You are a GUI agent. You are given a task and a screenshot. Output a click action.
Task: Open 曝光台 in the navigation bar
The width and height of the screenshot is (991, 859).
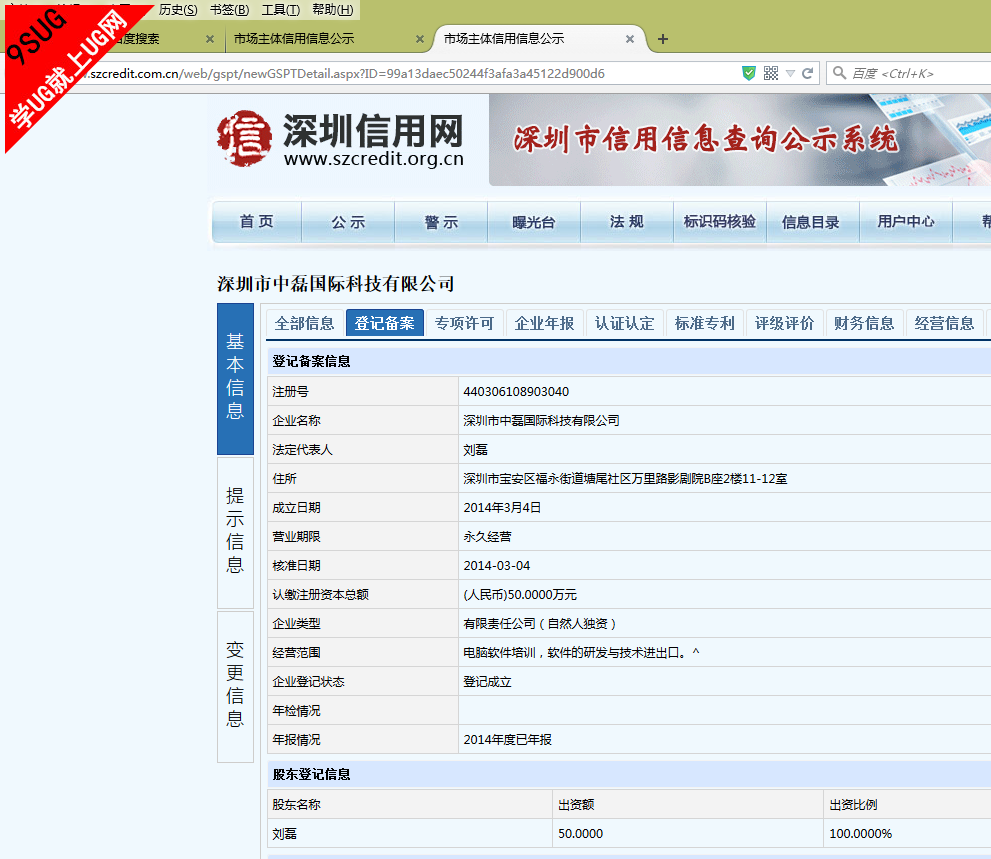[x=534, y=222]
